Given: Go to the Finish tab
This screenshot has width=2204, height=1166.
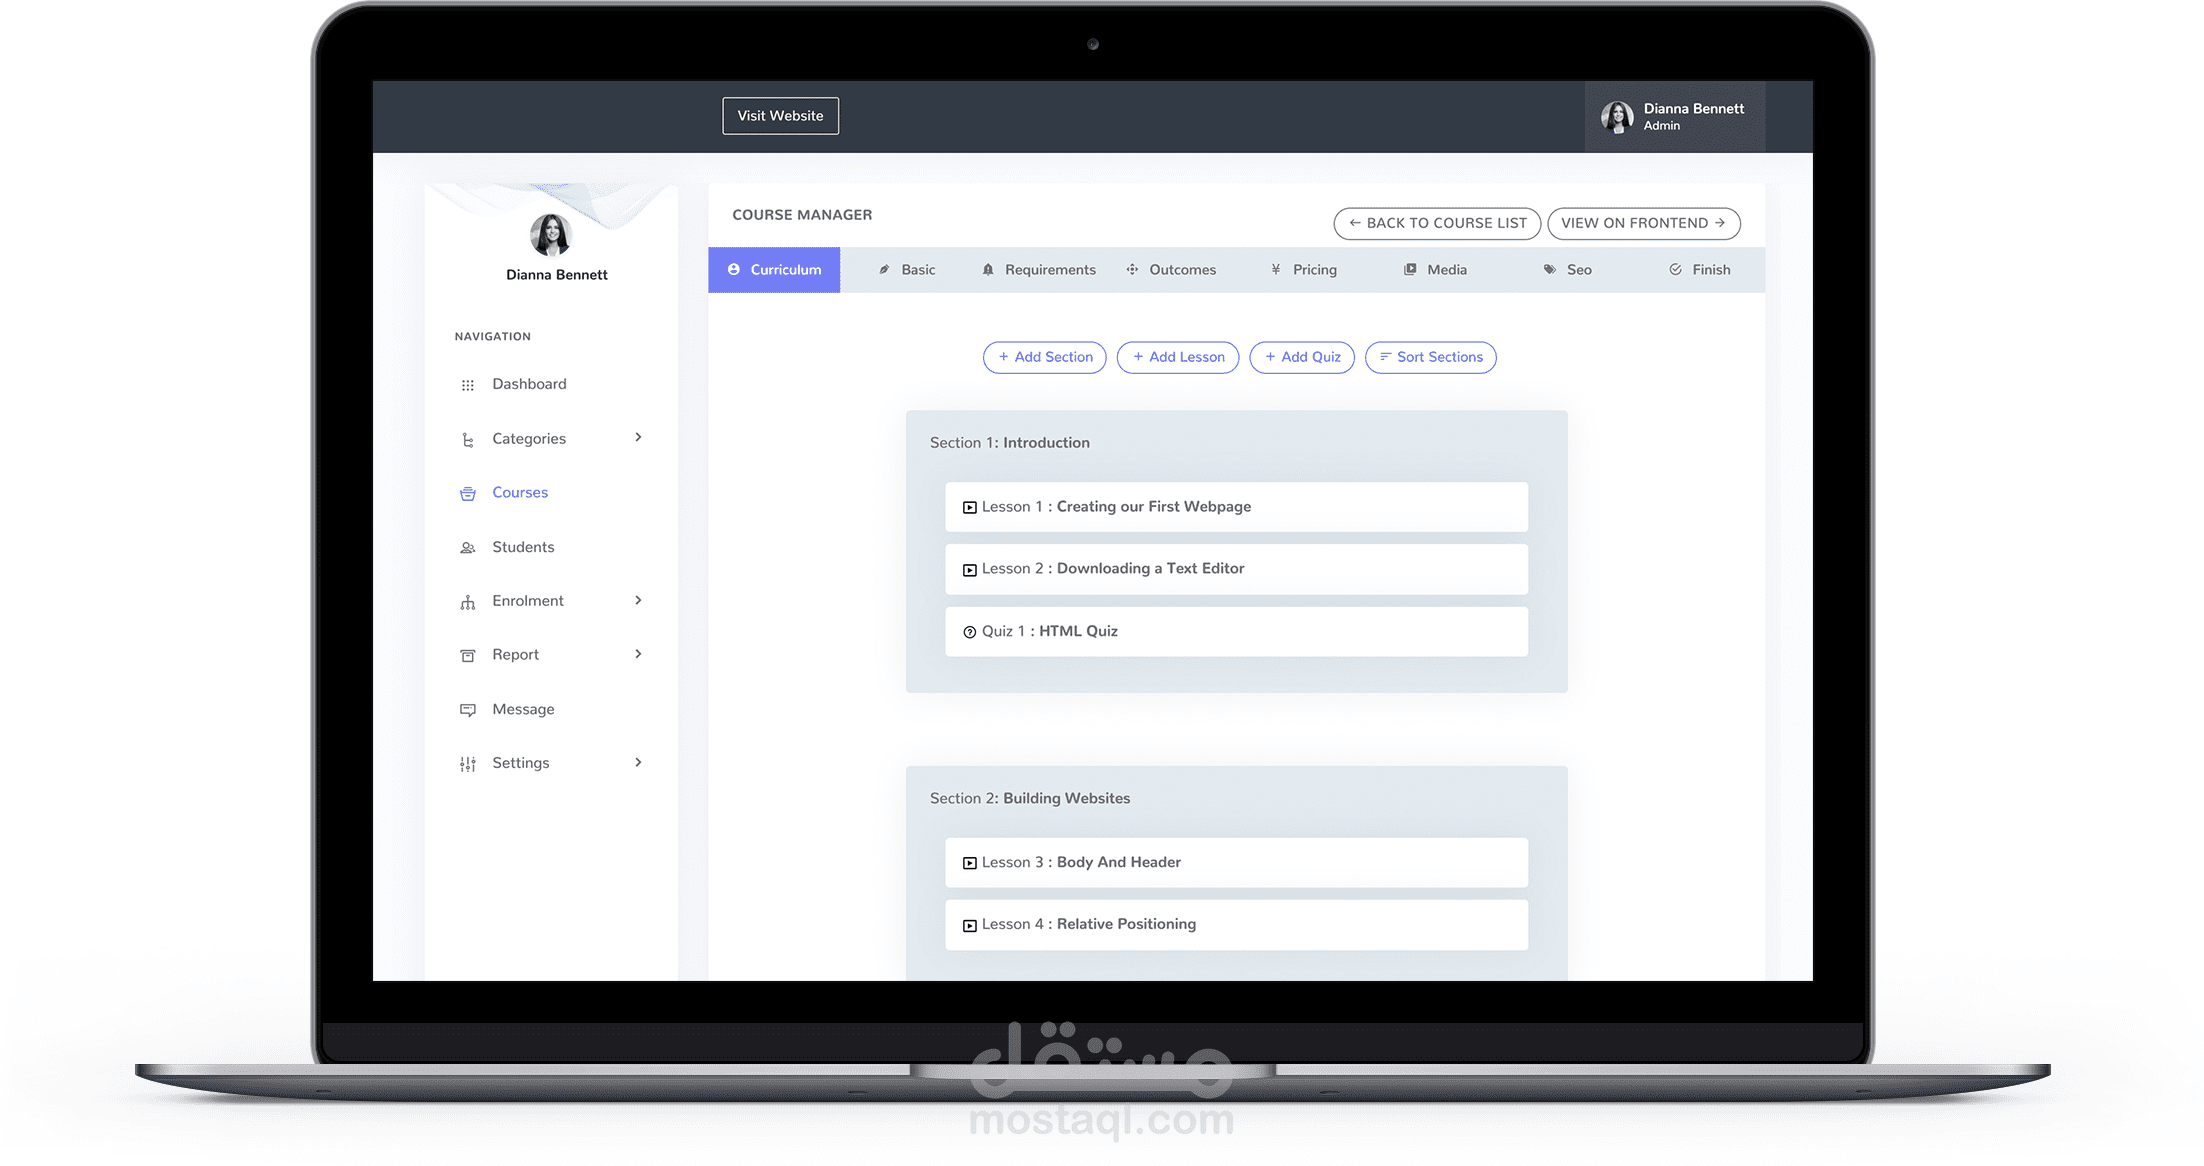Looking at the screenshot, I should (x=1699, y=270).
